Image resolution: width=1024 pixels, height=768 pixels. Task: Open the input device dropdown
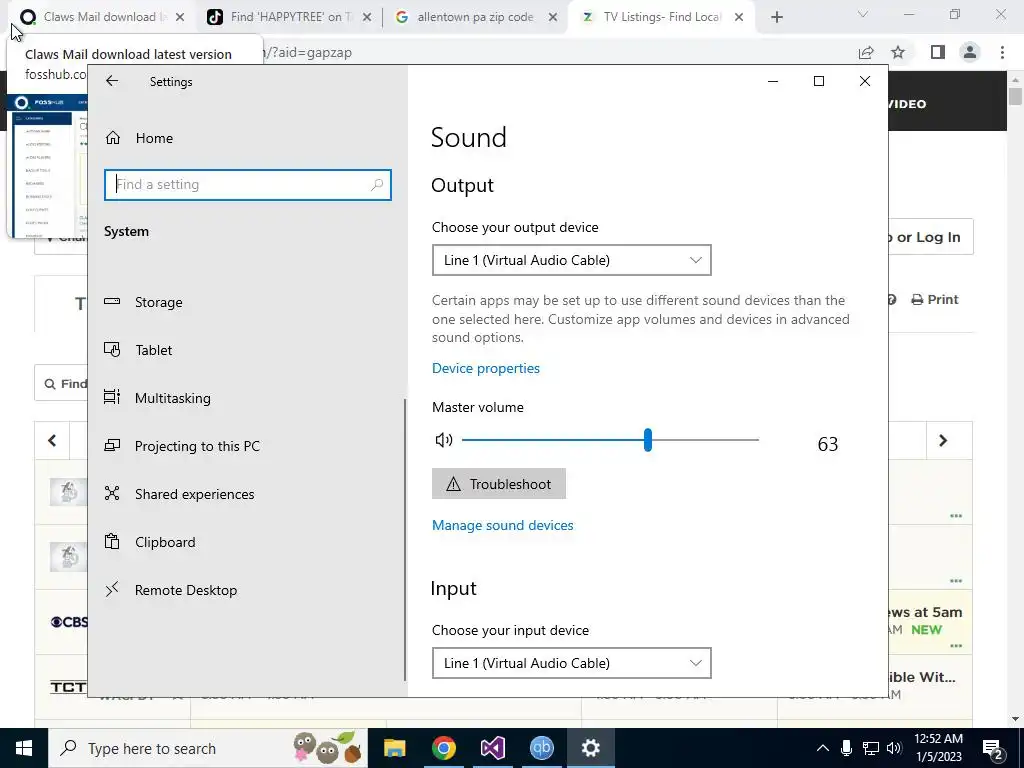click(x=571, y=663)
